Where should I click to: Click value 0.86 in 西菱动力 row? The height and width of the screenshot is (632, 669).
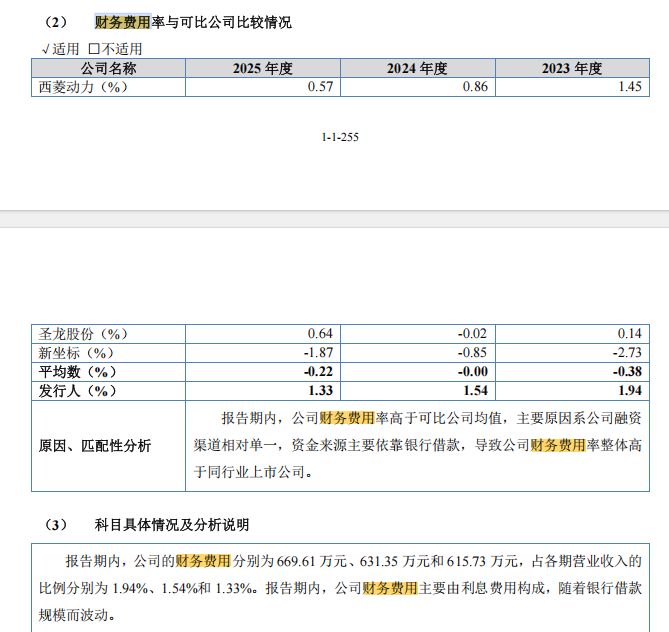(475, 87)
